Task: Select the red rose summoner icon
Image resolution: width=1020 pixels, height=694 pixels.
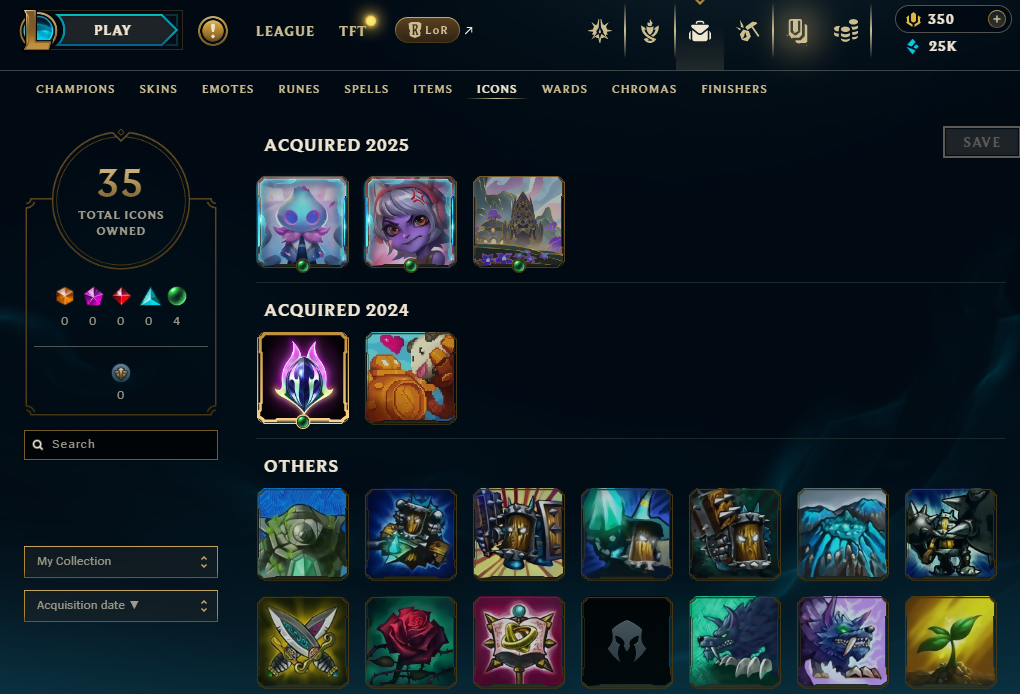Action: pyautogui.click(x=410, y=642)
